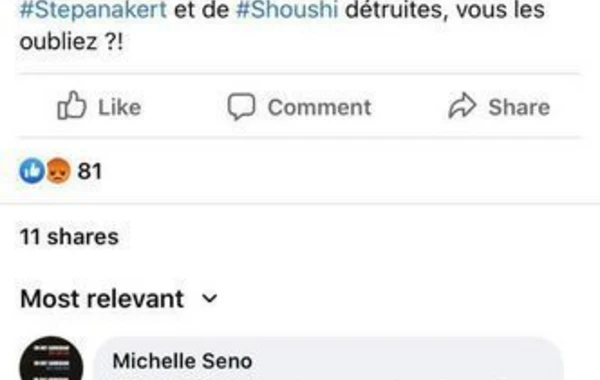Open the #Stepanakert hashtag link
The height and width of the screenshot is (380, 600).
click(x=93, y=10)
